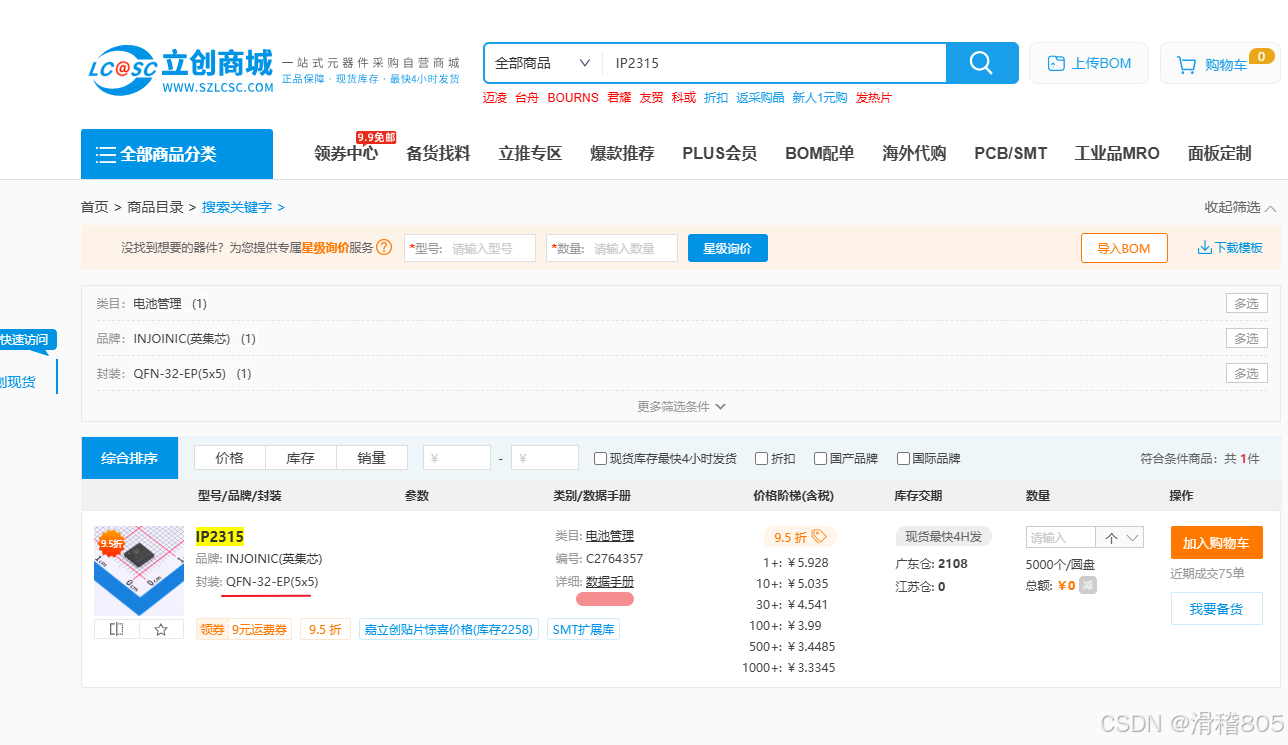
Task: Open 立推专区 menu item
Action: [530, 153]
